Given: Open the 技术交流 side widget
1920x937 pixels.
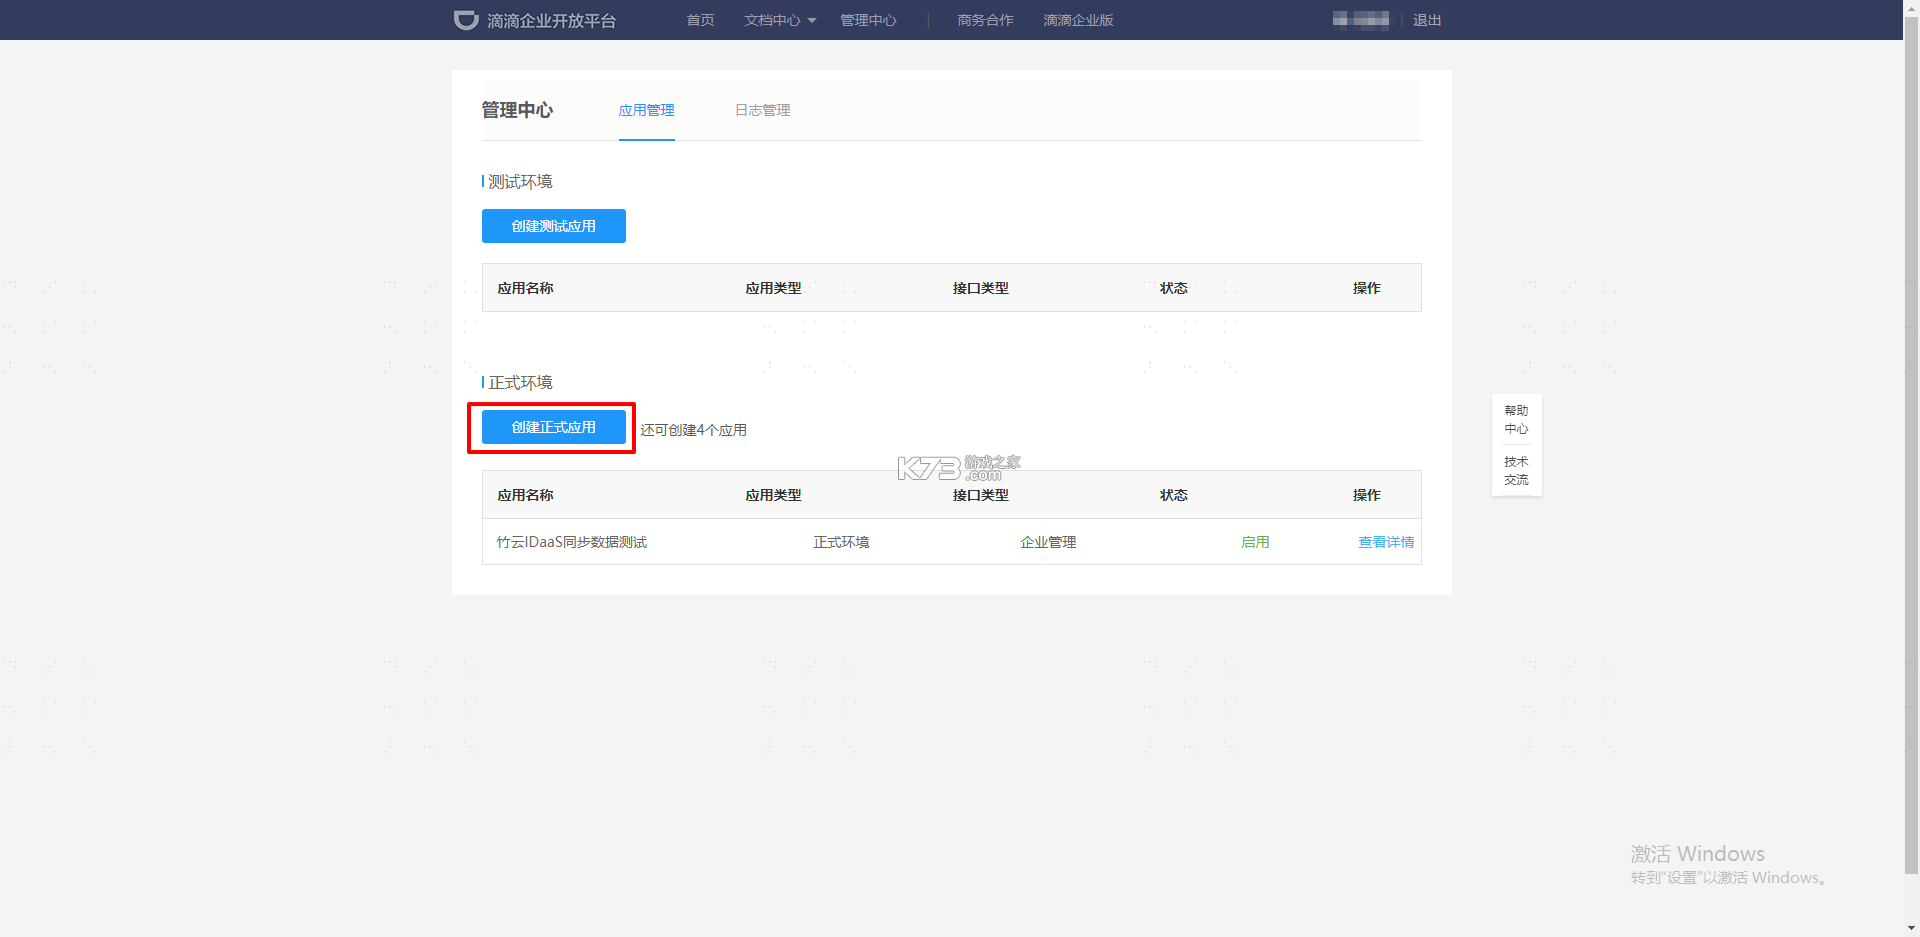Looking at the screenshot, I should [x=1516, y=471].
